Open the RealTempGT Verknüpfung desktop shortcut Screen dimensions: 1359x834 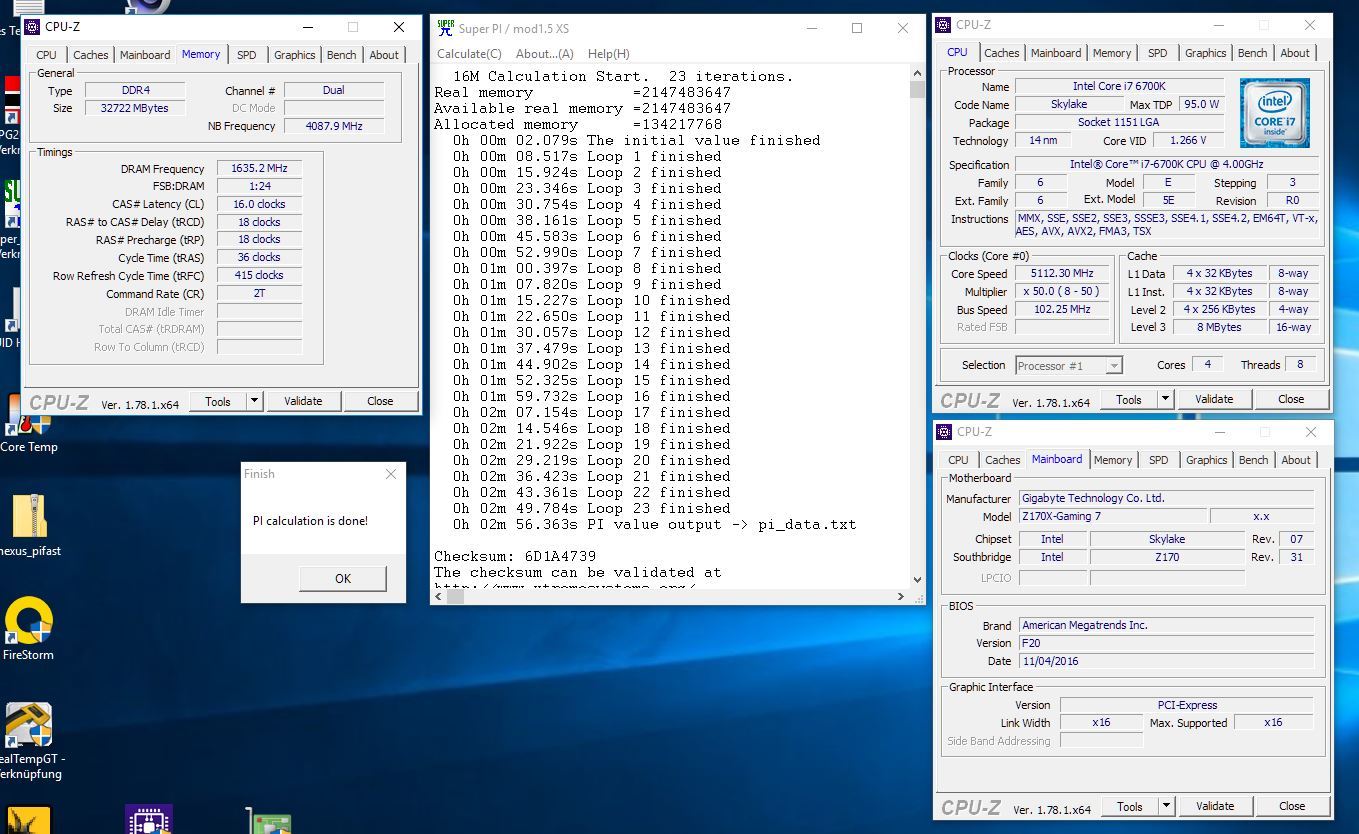[28, 724]
